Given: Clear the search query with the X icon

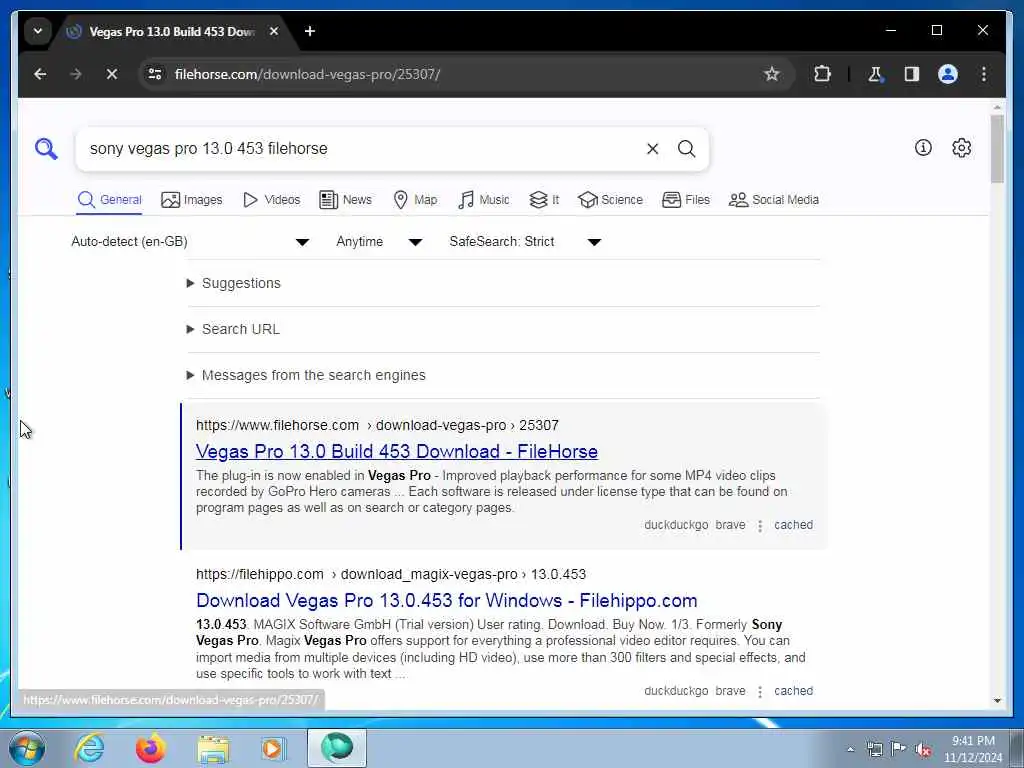Looking at the screenshot, I should click(652, 149).
